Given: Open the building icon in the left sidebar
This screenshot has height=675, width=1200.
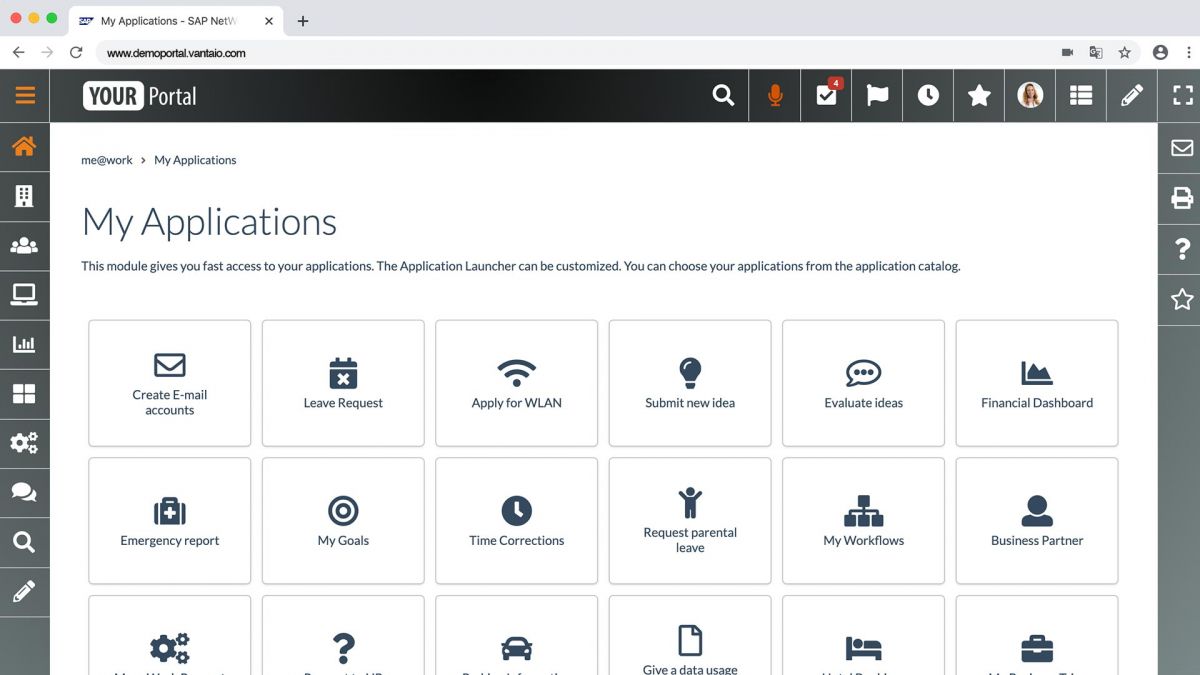Looking at the screenshot, I should pyautogui.click(x=24, y=196).
